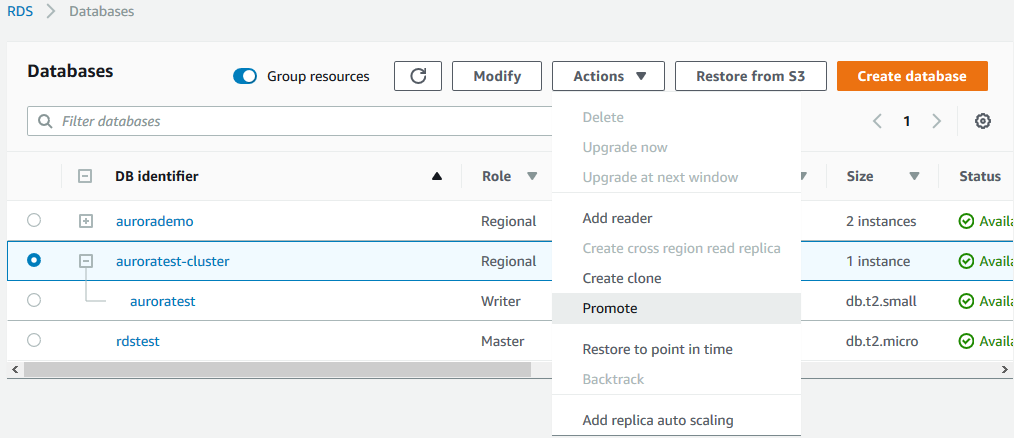
Task: Expand the aurorademo cluster row
Action: tap(86, 221)
